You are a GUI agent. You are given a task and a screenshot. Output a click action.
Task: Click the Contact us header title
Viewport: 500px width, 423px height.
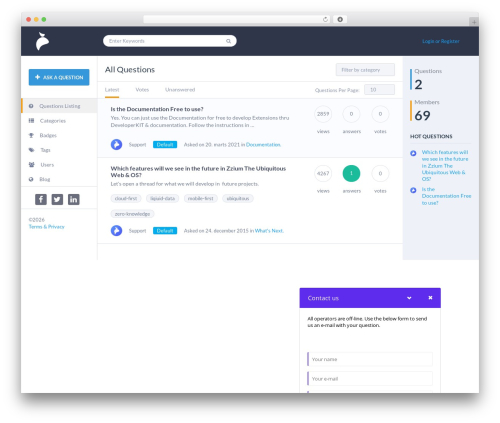[323, 298]
